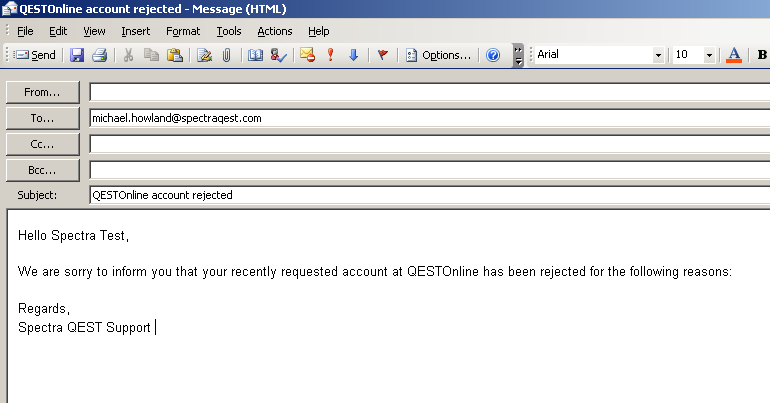Image resolution: width=770 pixels, height=403 pixels.
Task: Click the Message Flag icon
Action: pyautogui.click(x=382, y=55)
